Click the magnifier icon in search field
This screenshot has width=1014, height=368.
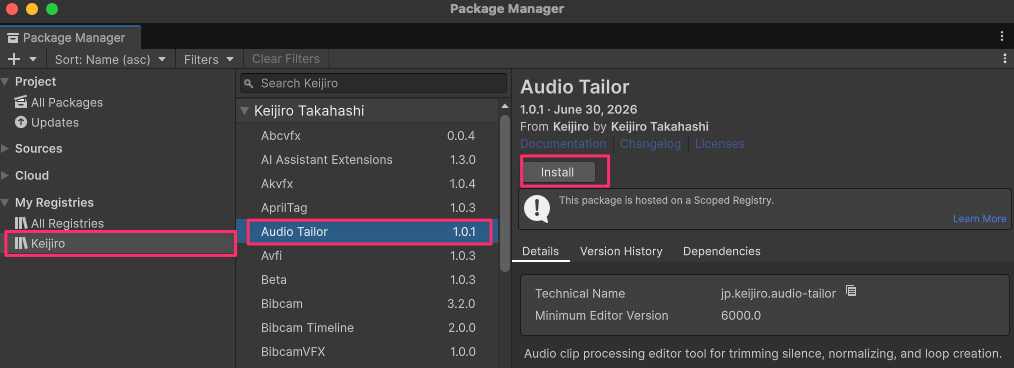coord(250,83)
